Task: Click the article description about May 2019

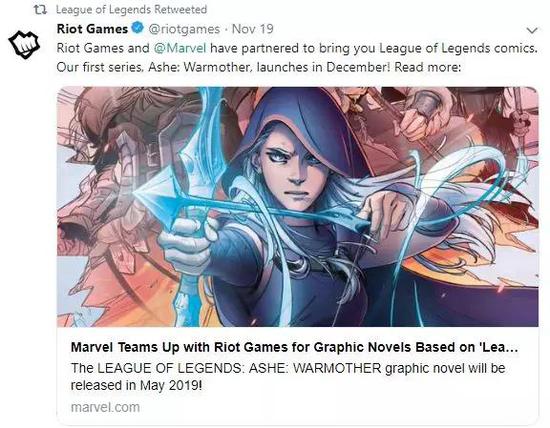Action: pyautogui.click(x=288, y=377)
